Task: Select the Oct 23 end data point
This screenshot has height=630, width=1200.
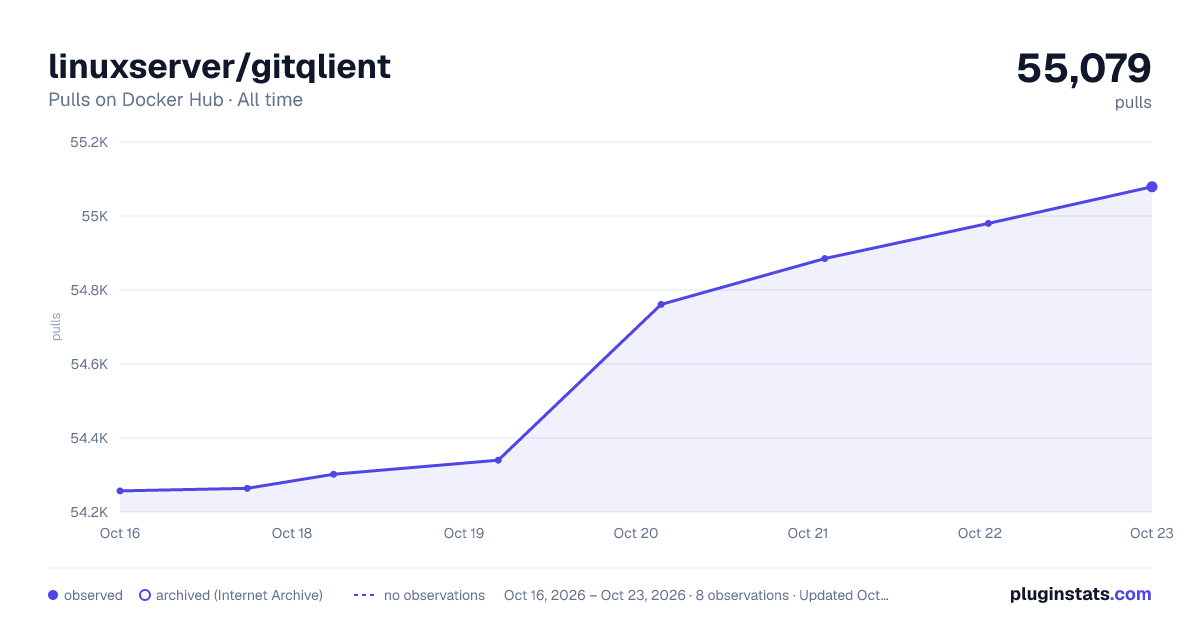Action: click(1152, 187)
